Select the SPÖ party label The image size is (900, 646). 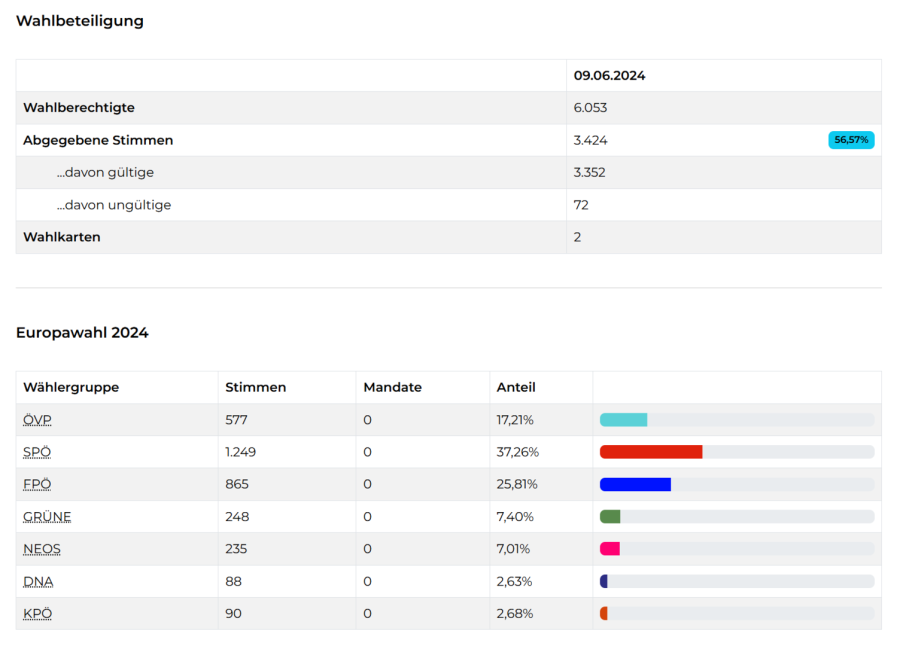(x=37, y=452)
